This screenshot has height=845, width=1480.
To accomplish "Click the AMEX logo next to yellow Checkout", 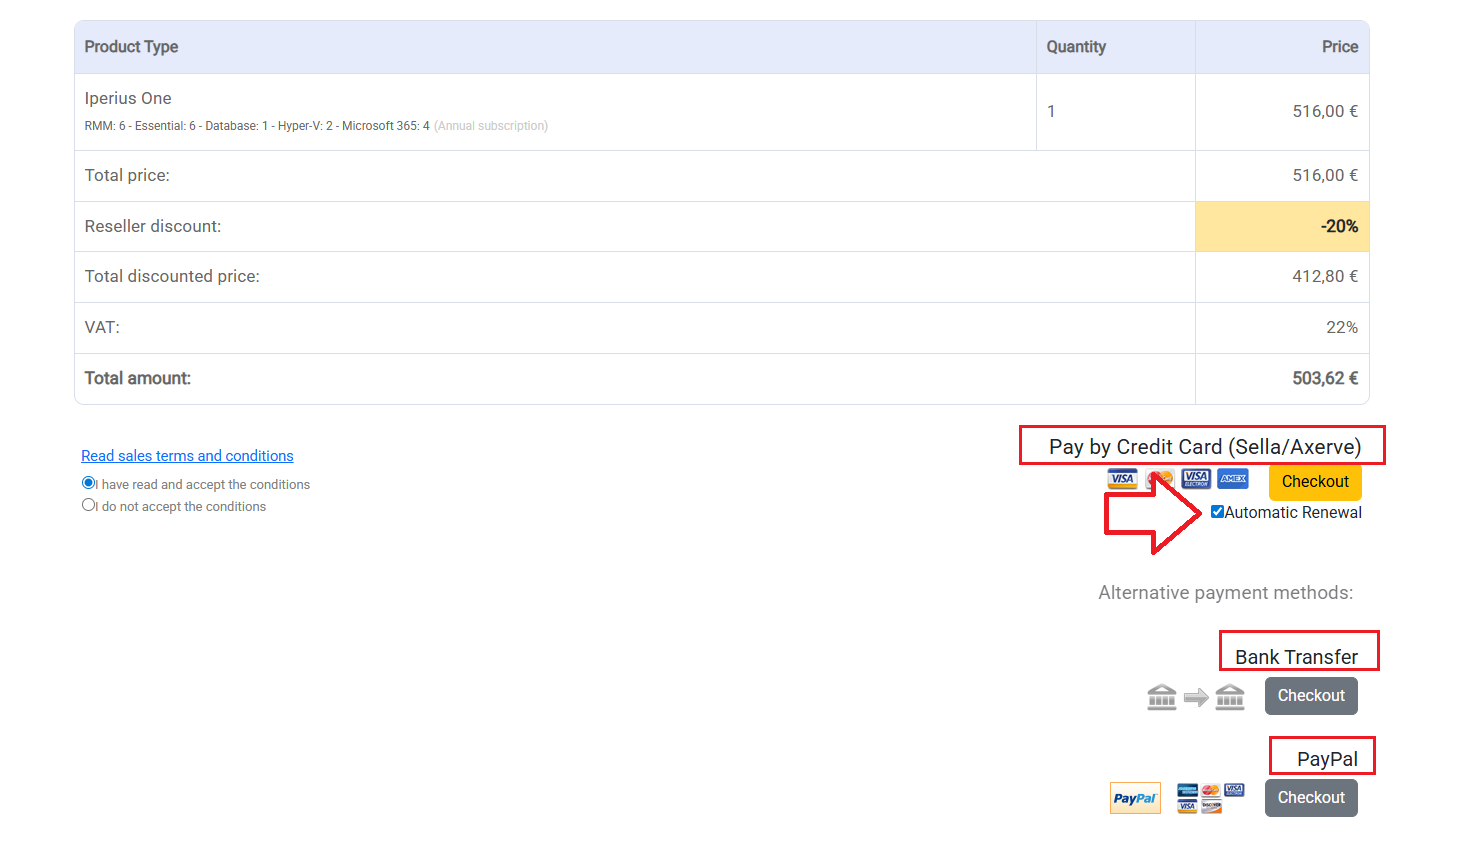I will [1233, 479].
